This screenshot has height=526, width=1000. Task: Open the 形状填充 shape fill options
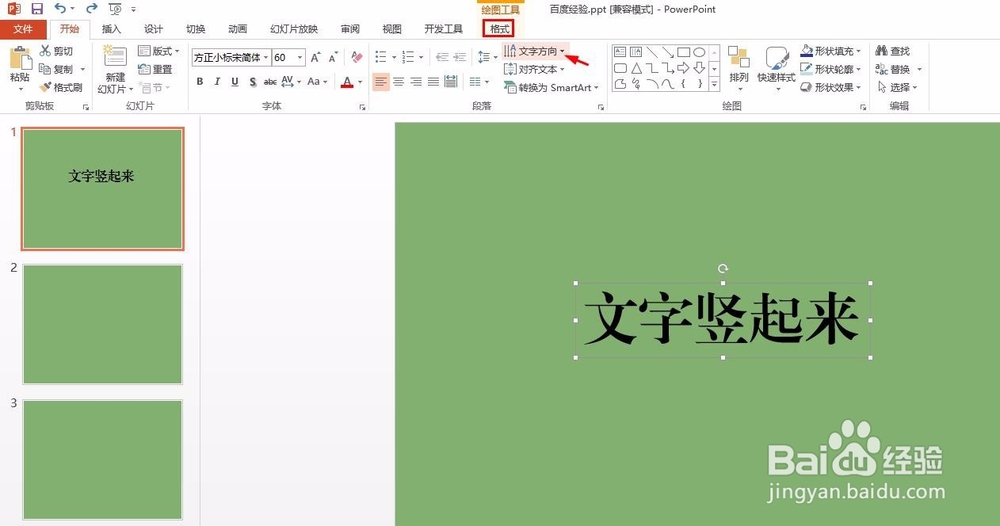pos(831,51)
